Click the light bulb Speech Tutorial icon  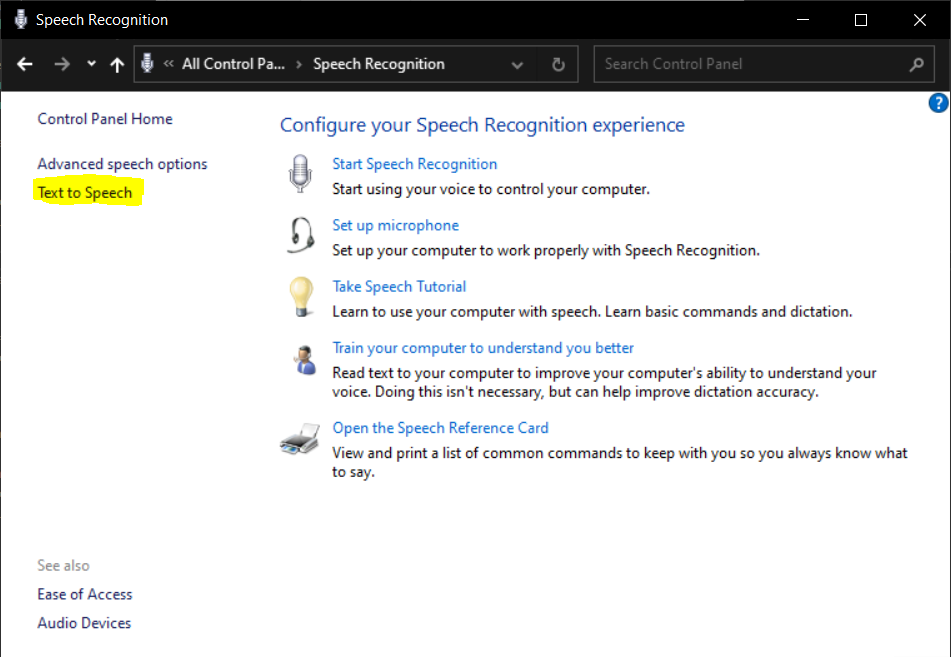300,297
